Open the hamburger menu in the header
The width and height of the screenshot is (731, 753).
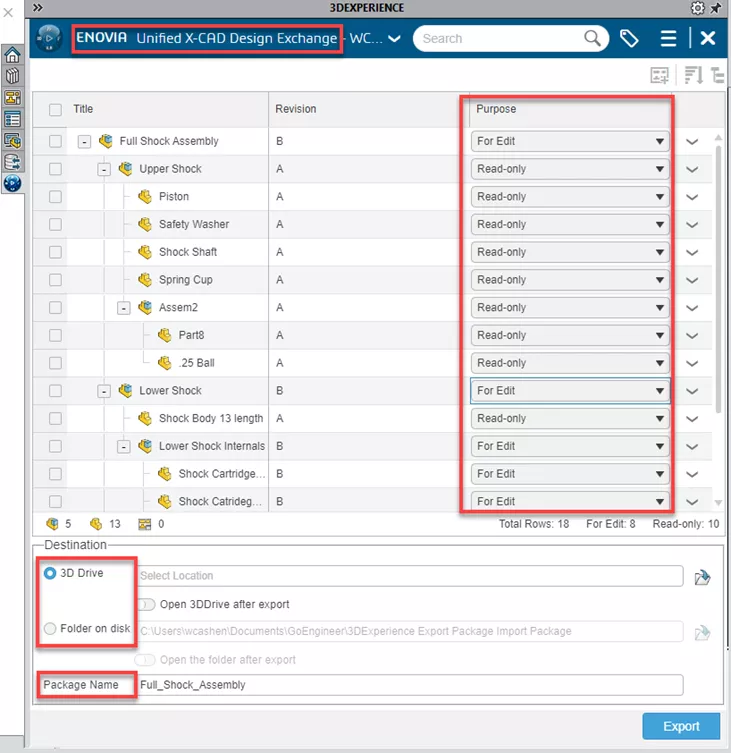(669, 39)
